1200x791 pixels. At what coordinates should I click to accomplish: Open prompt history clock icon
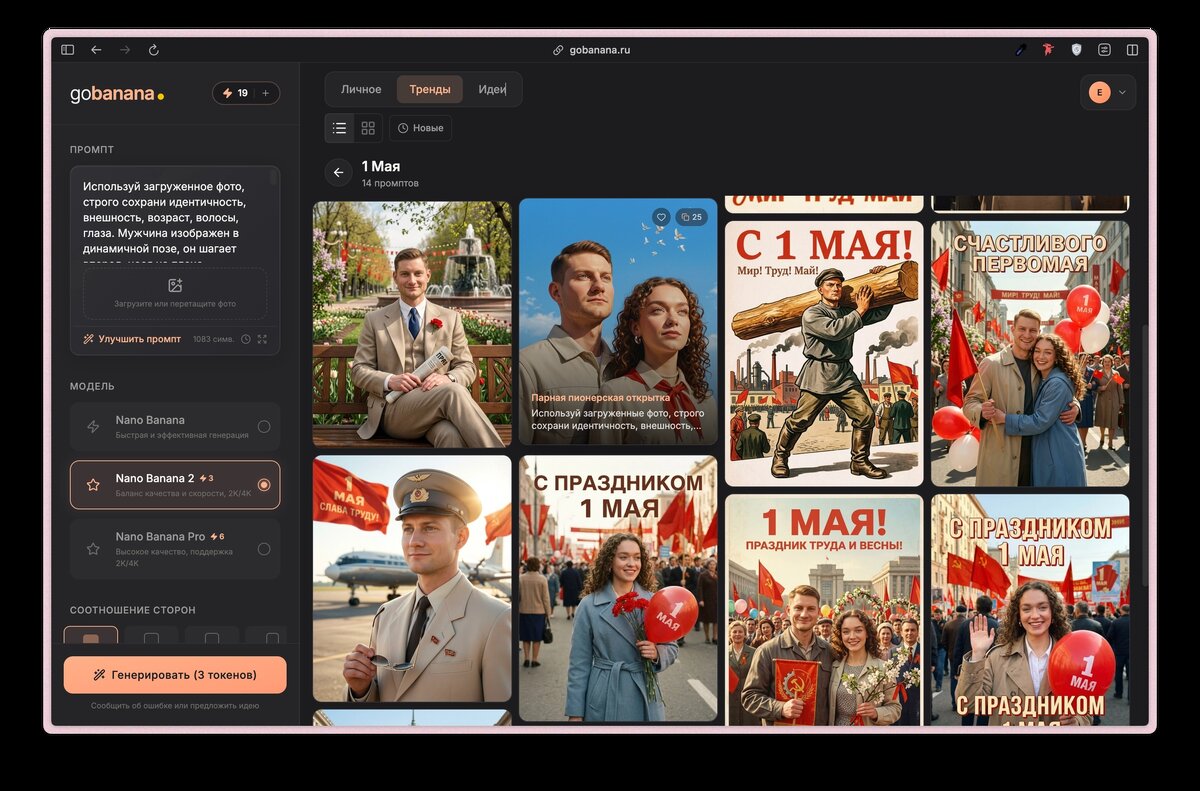246,339
